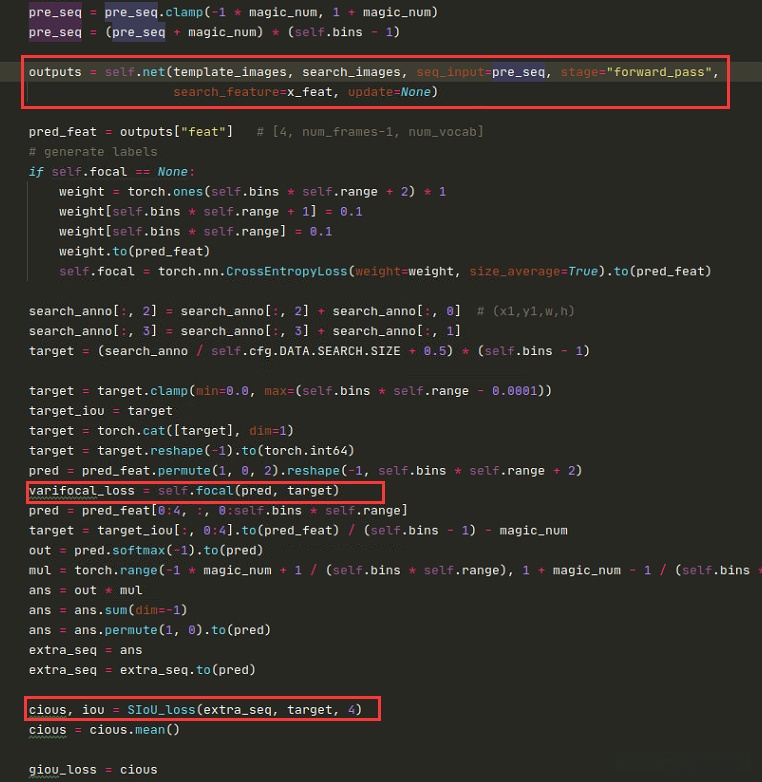
Task: Click 'ans = ans.sum(dim=-1)' line
Action: [x=108, y=610]
